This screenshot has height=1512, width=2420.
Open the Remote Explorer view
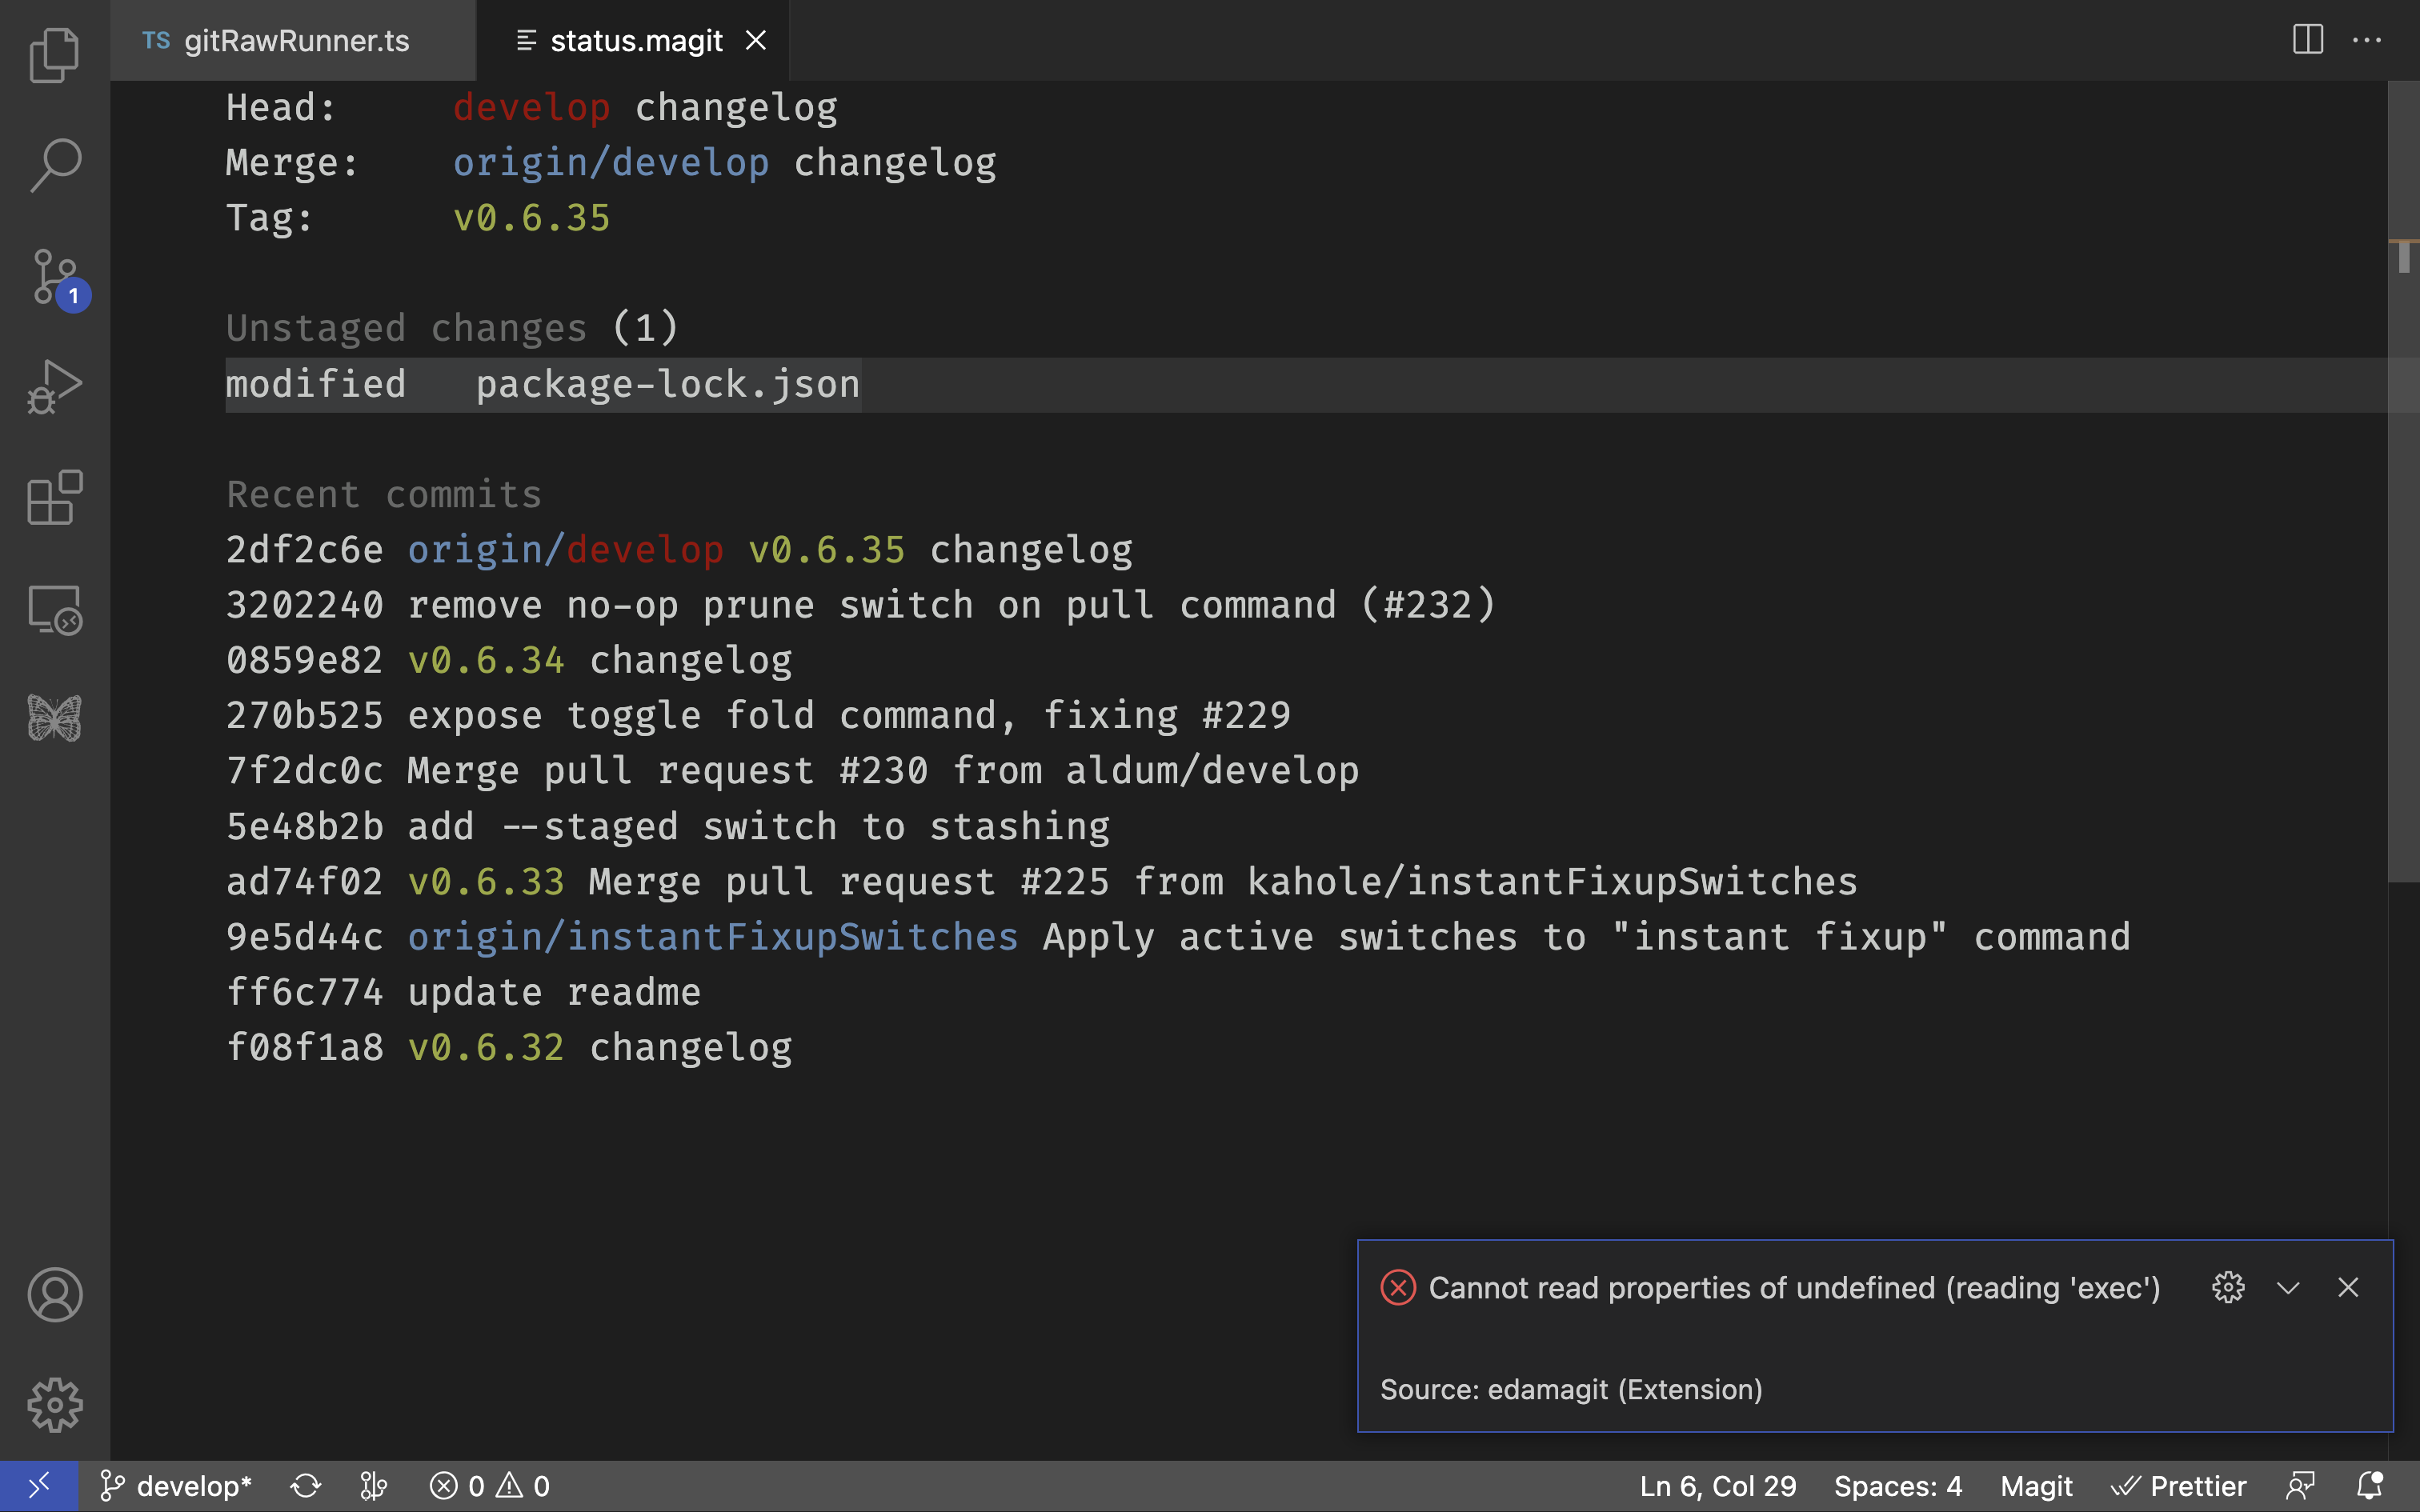pyautogui.click(x=55, y=609)
